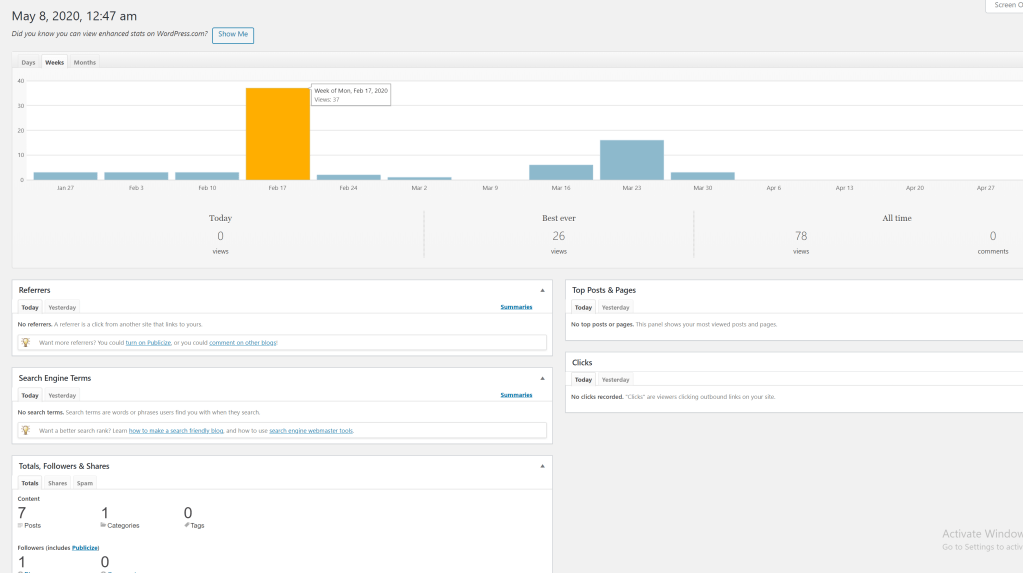Open 'search engine webmaster tools' link

(x=311, y=431)
